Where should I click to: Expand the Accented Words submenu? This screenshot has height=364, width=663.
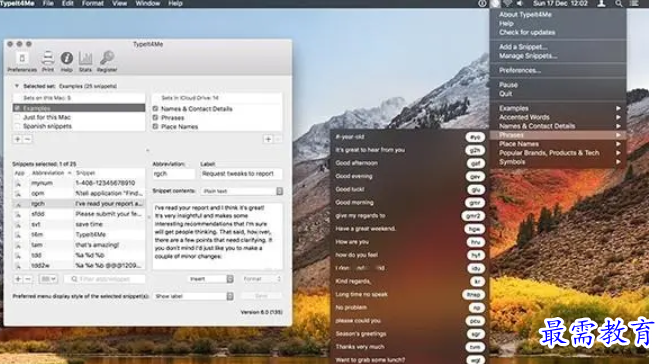[x=558, y=117]
